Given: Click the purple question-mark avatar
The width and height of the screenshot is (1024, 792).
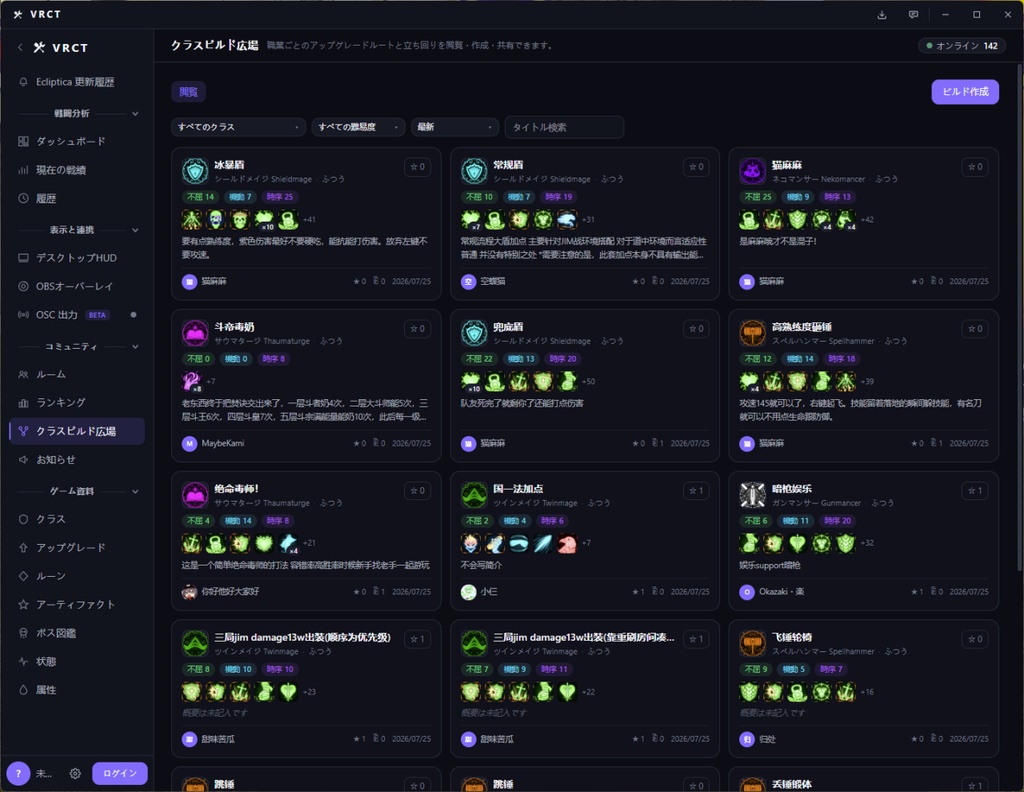Looking at the screenshot, I should 18,773.
